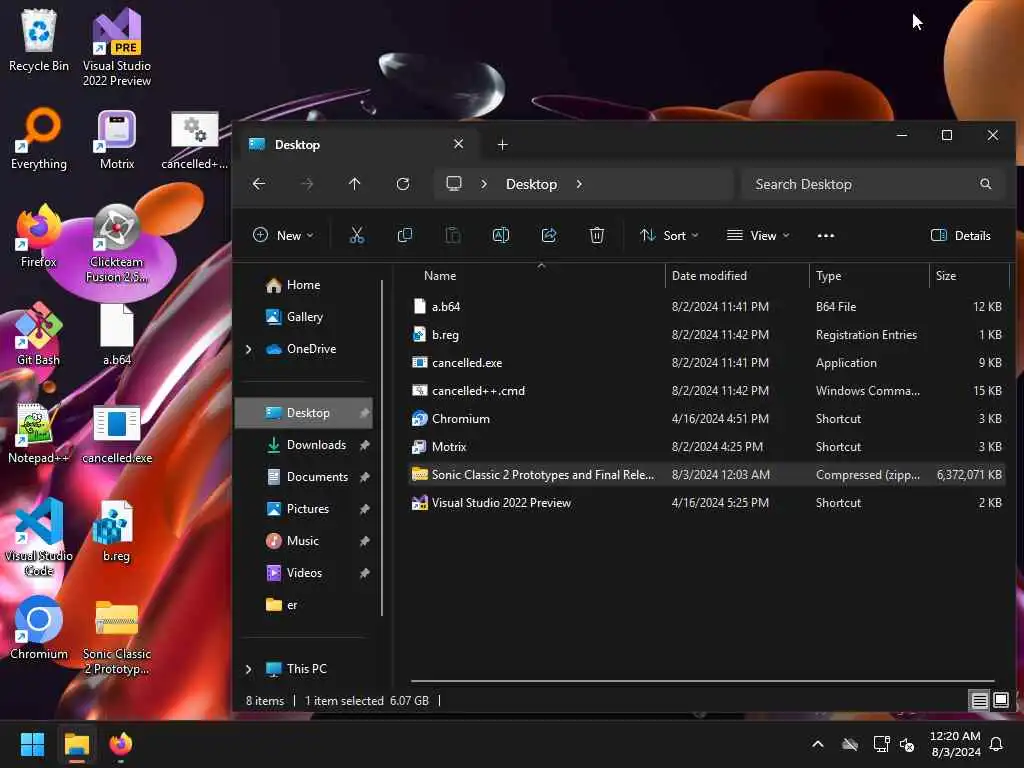The width and height of the screenshot is (1024, 768).
Task: Expand This PC in navigation pane
Action: pyautogui.click(x=249, y=669)
